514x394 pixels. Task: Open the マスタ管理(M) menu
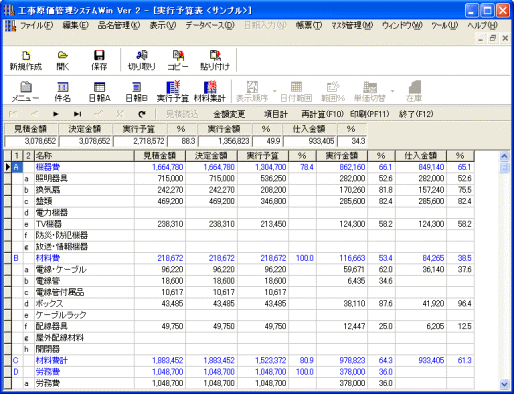(x=352, y=25)
